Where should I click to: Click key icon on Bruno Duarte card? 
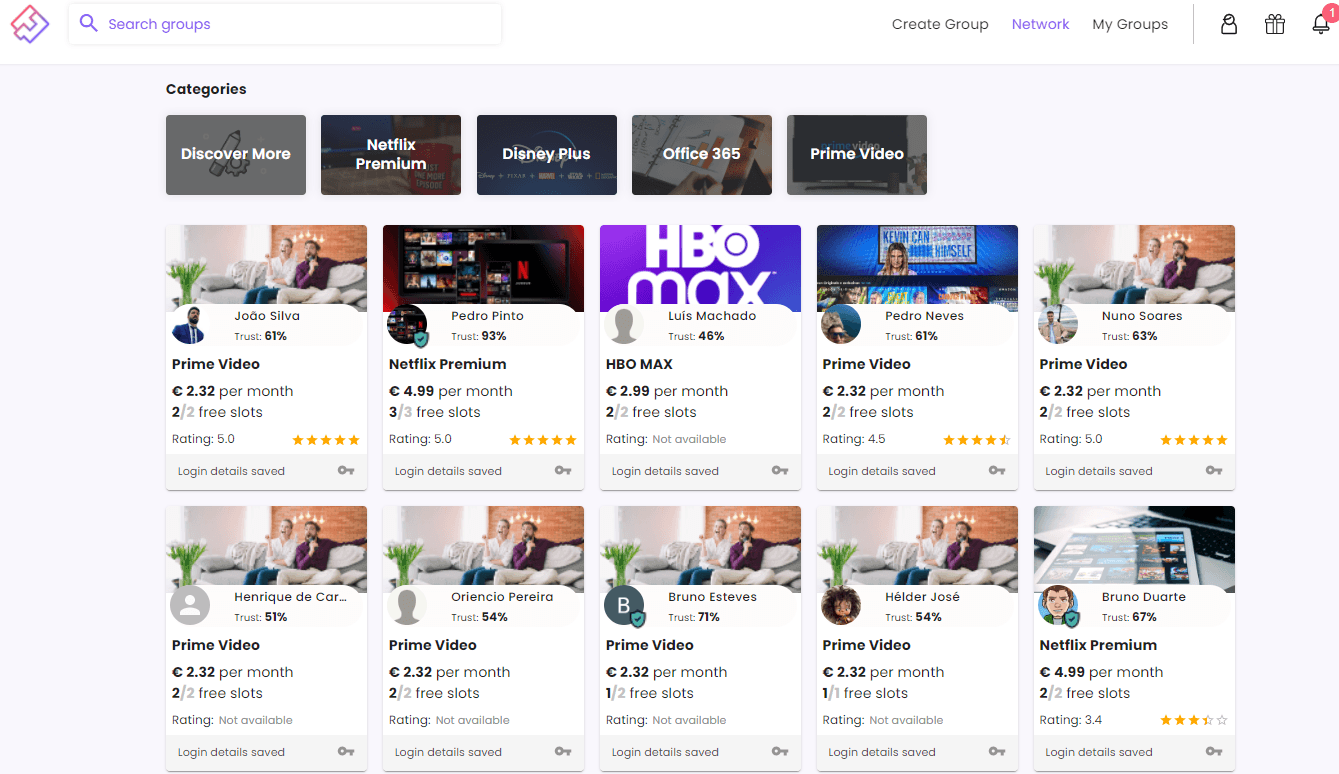(1214, 751)
